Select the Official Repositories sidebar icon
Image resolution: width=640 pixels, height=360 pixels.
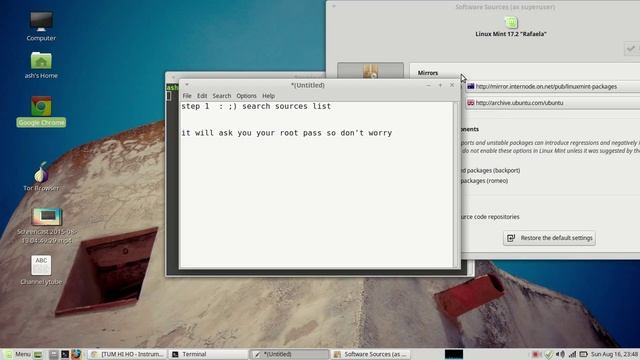371,70
